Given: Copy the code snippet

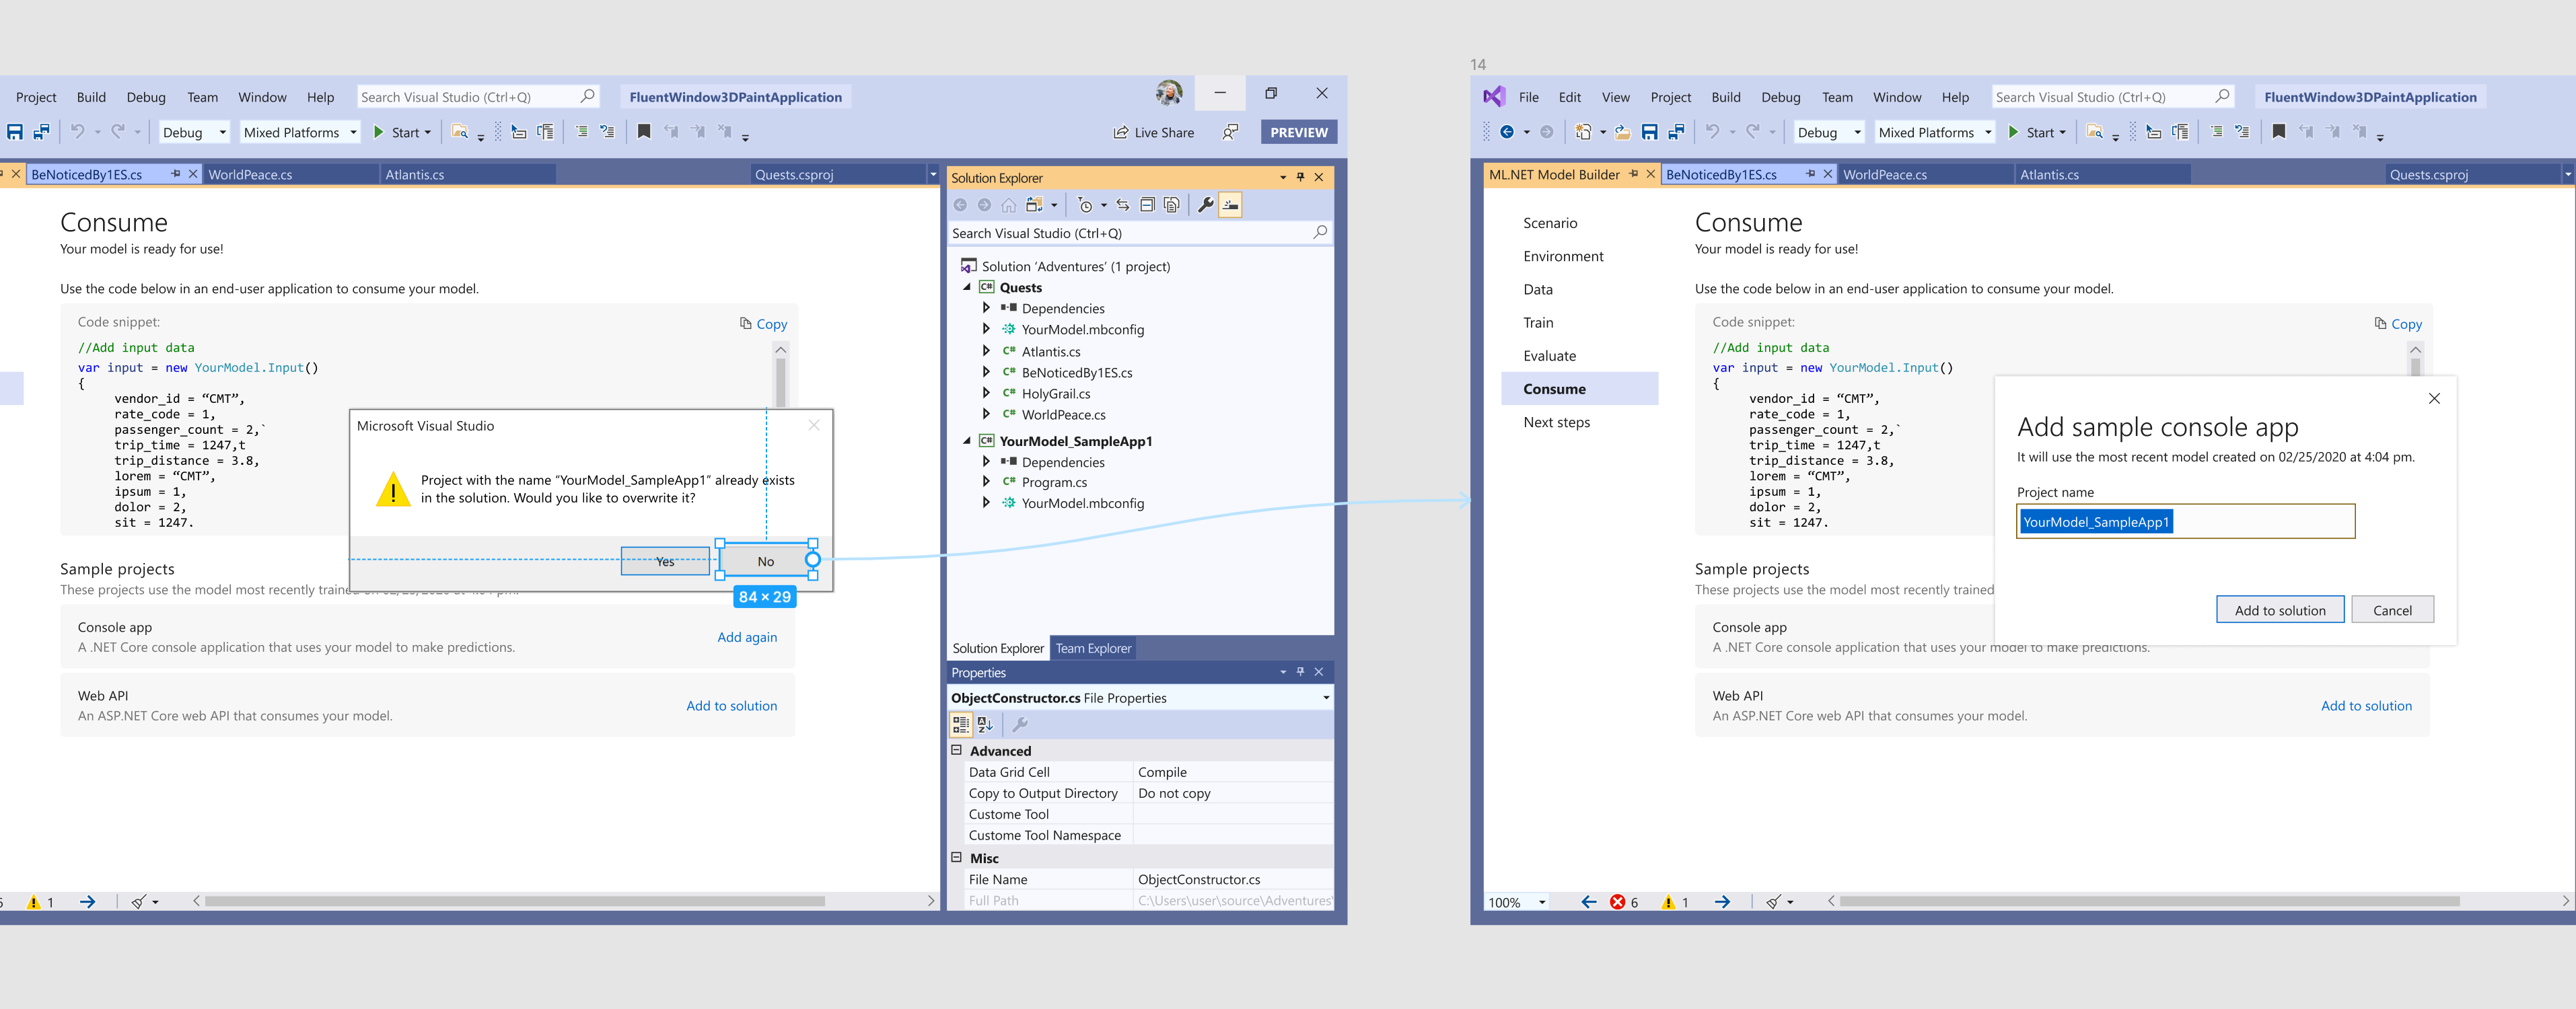Looking at the screenshot, I should click(764, 323).
